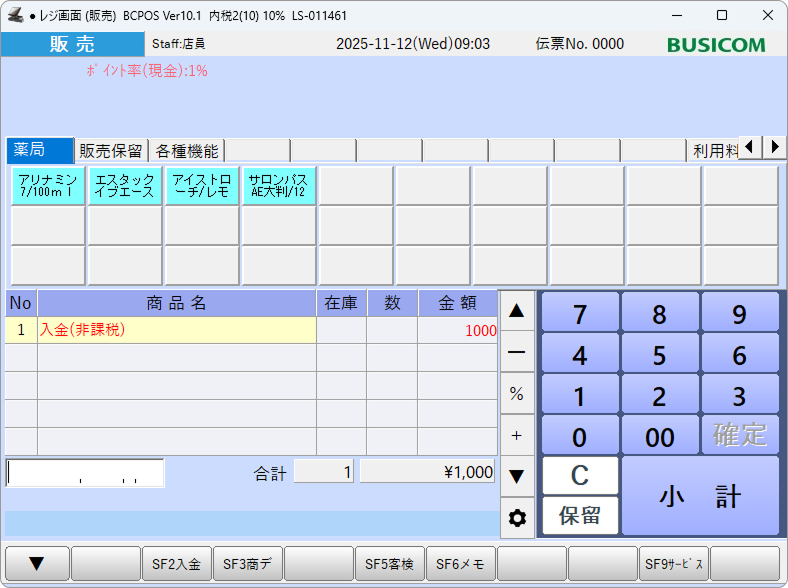788x588 pixels.
Task: Select 入金(非課税) row in item list
Action: [x=176, y=330]
